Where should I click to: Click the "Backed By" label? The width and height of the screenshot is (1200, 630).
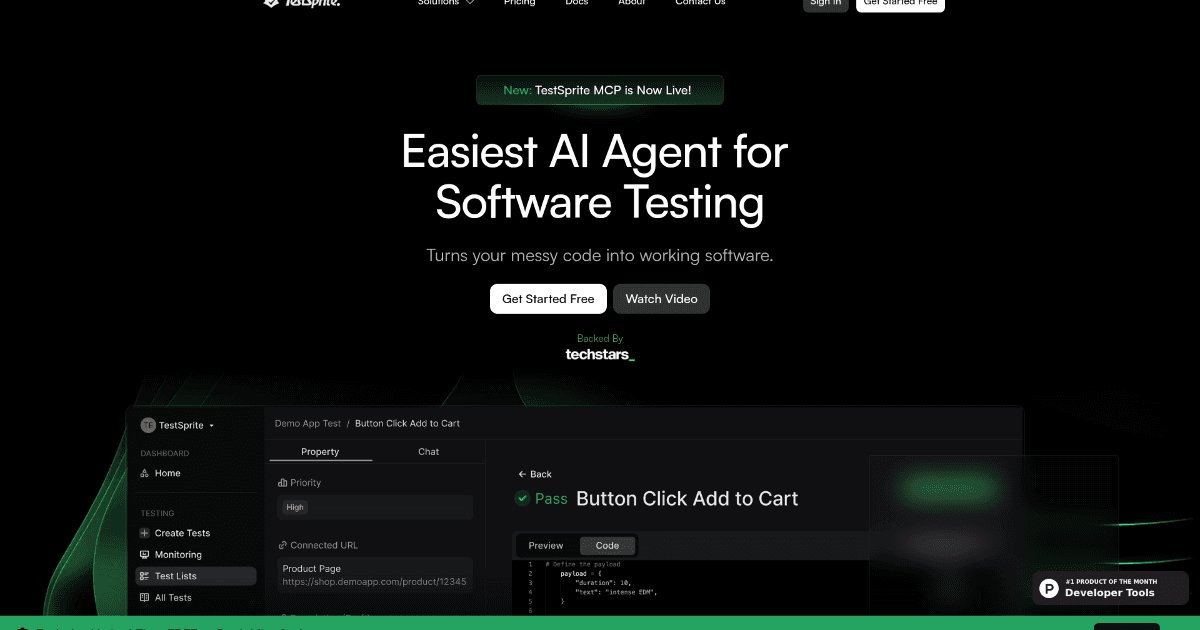coord(600,338)
